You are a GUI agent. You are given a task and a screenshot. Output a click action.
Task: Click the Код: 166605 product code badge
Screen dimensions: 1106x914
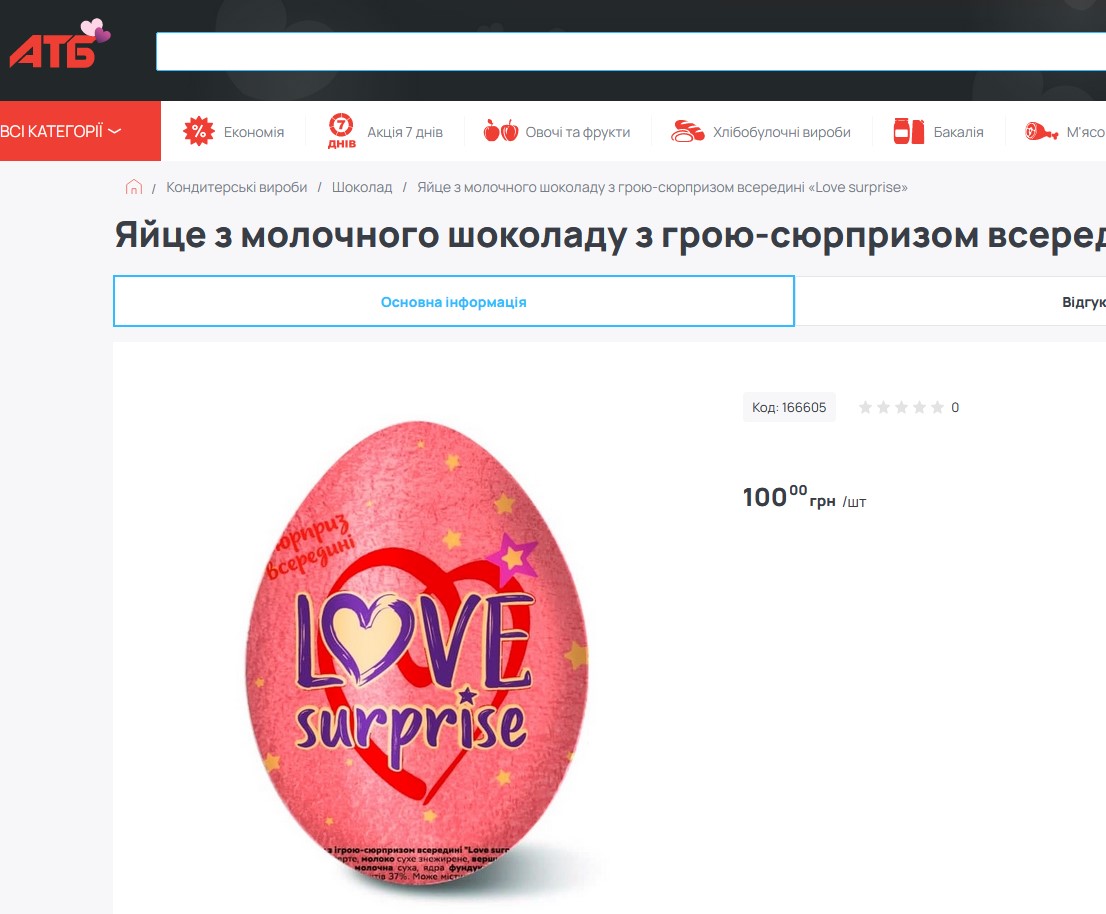[x=789, y=407]
